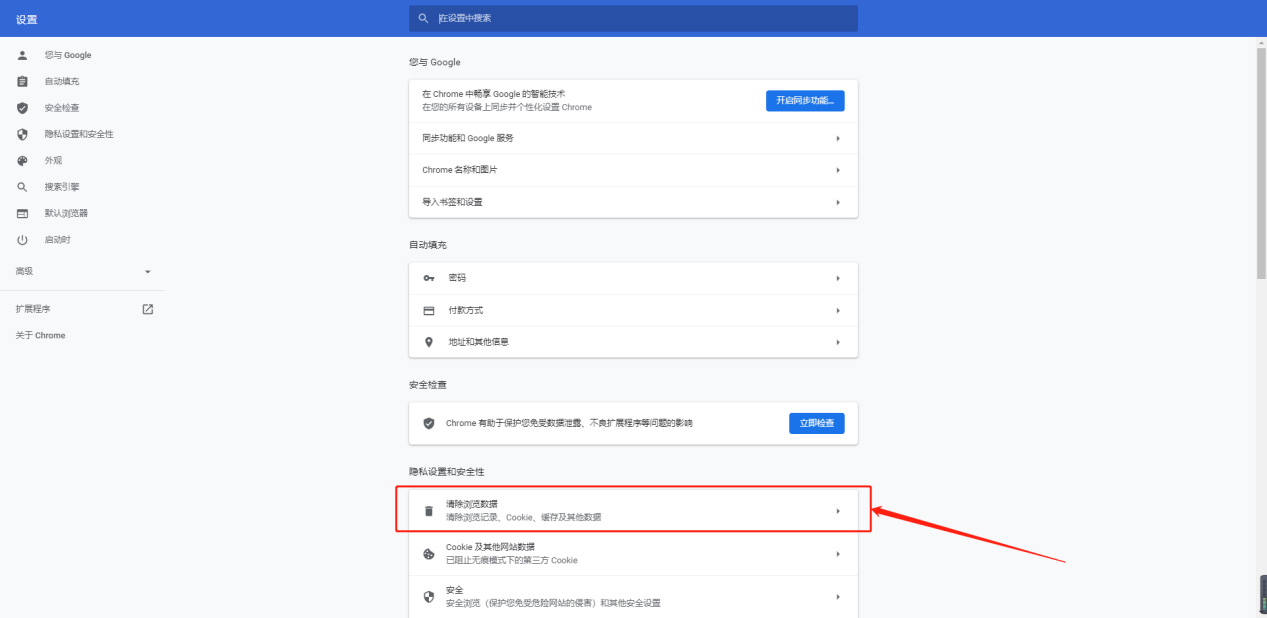This screenshot has width=1267, height=618.
Task: Click the Chrome 名称和图片 label
Action: pyautogui.click(x=459, y=170)
